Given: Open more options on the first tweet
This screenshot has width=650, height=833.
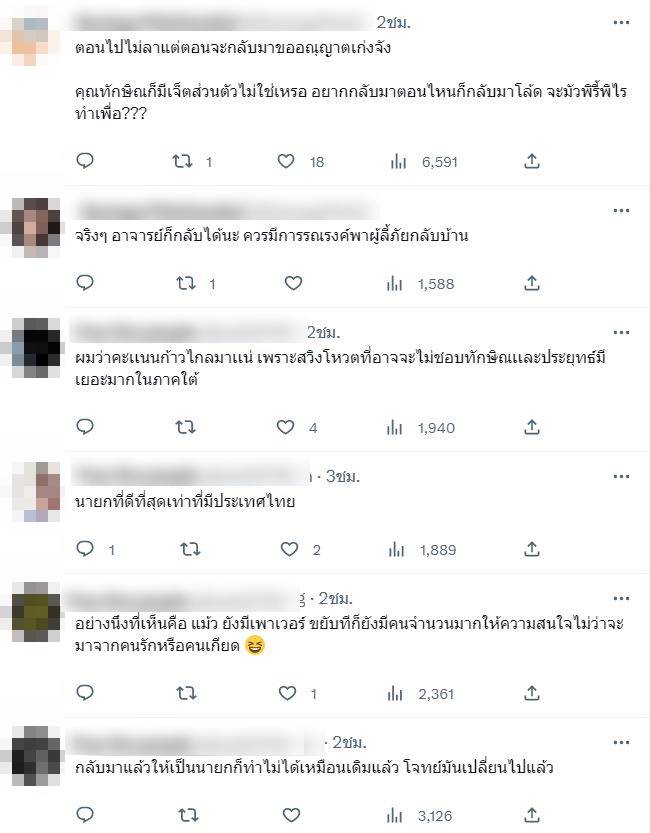Looking at the screenshot, I should pyautogui.click(x=621, y=22).
